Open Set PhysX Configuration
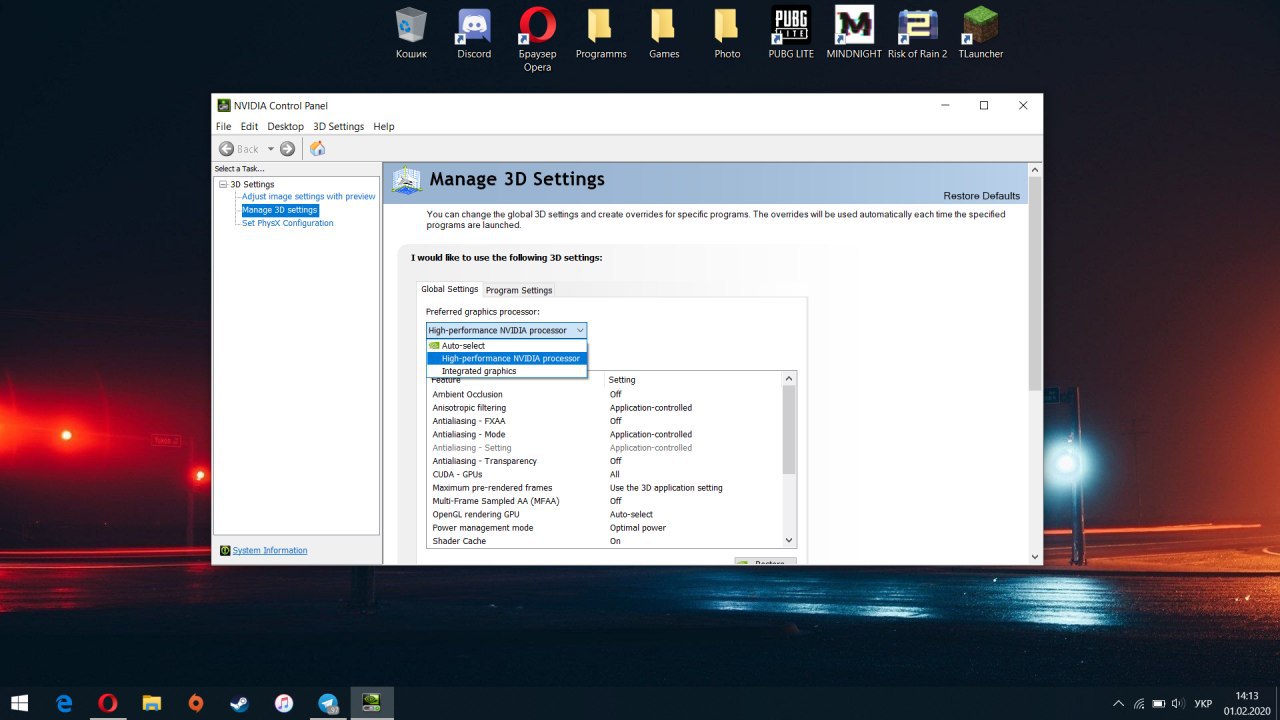The image size is (1280, 720). click(287, 223)
